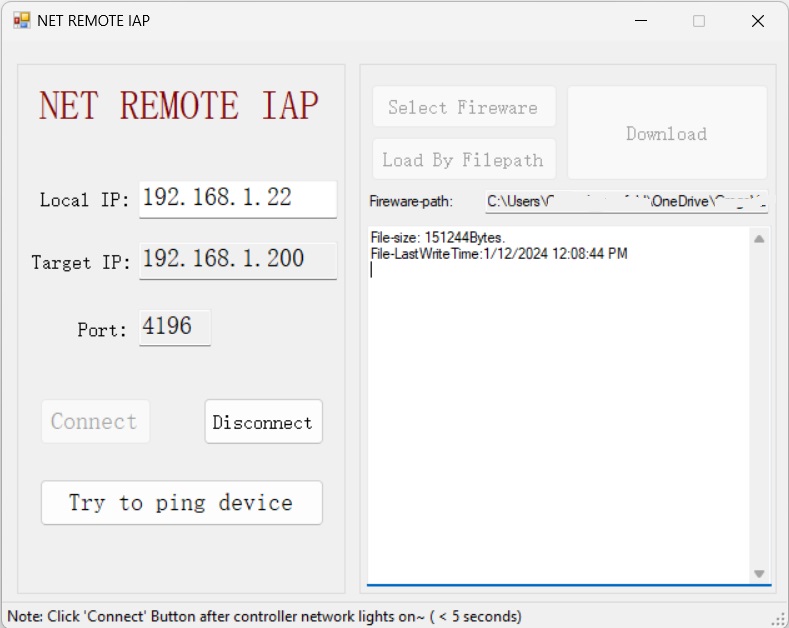Click the NET REMOTE IAP title bar icon

point(21,20)
